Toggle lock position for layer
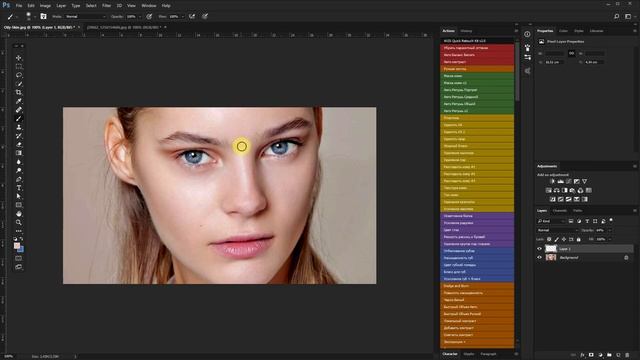640x360 pixels. coord(564,239)
